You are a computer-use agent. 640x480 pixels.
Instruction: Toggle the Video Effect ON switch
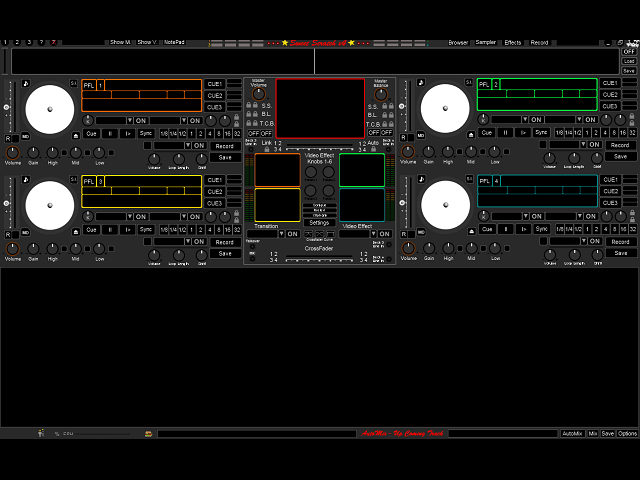(386, 234)
